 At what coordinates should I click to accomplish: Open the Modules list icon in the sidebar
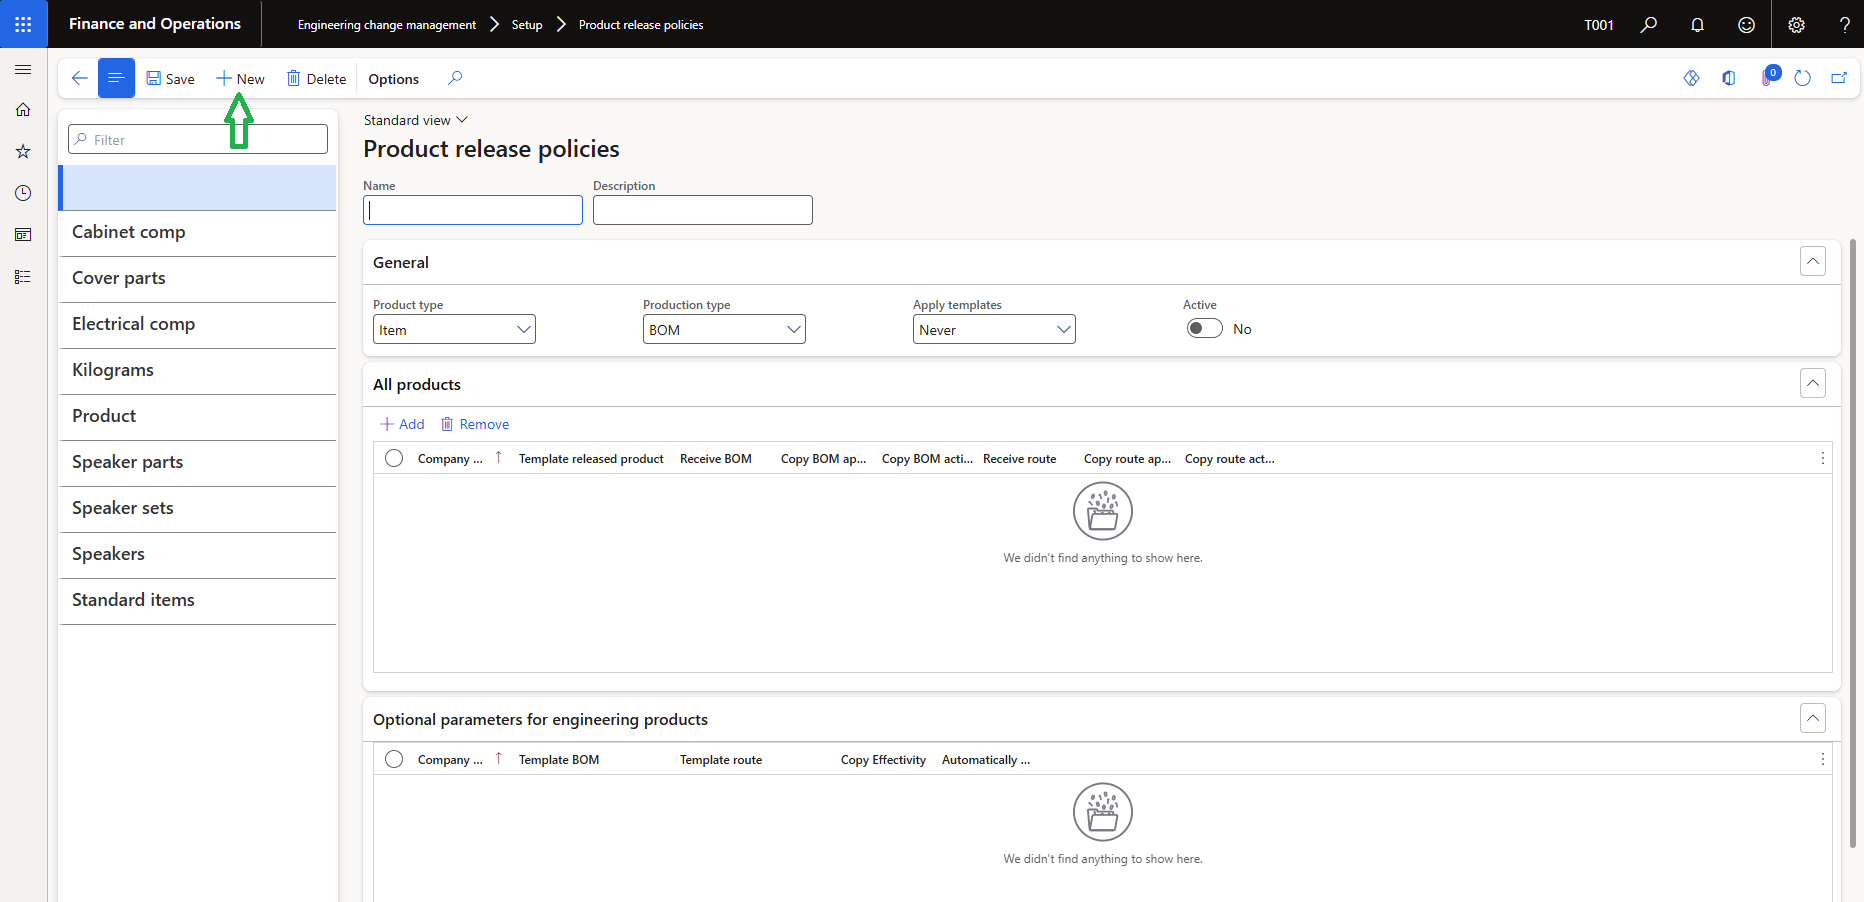pyautogui.click(x=23, y=276)
